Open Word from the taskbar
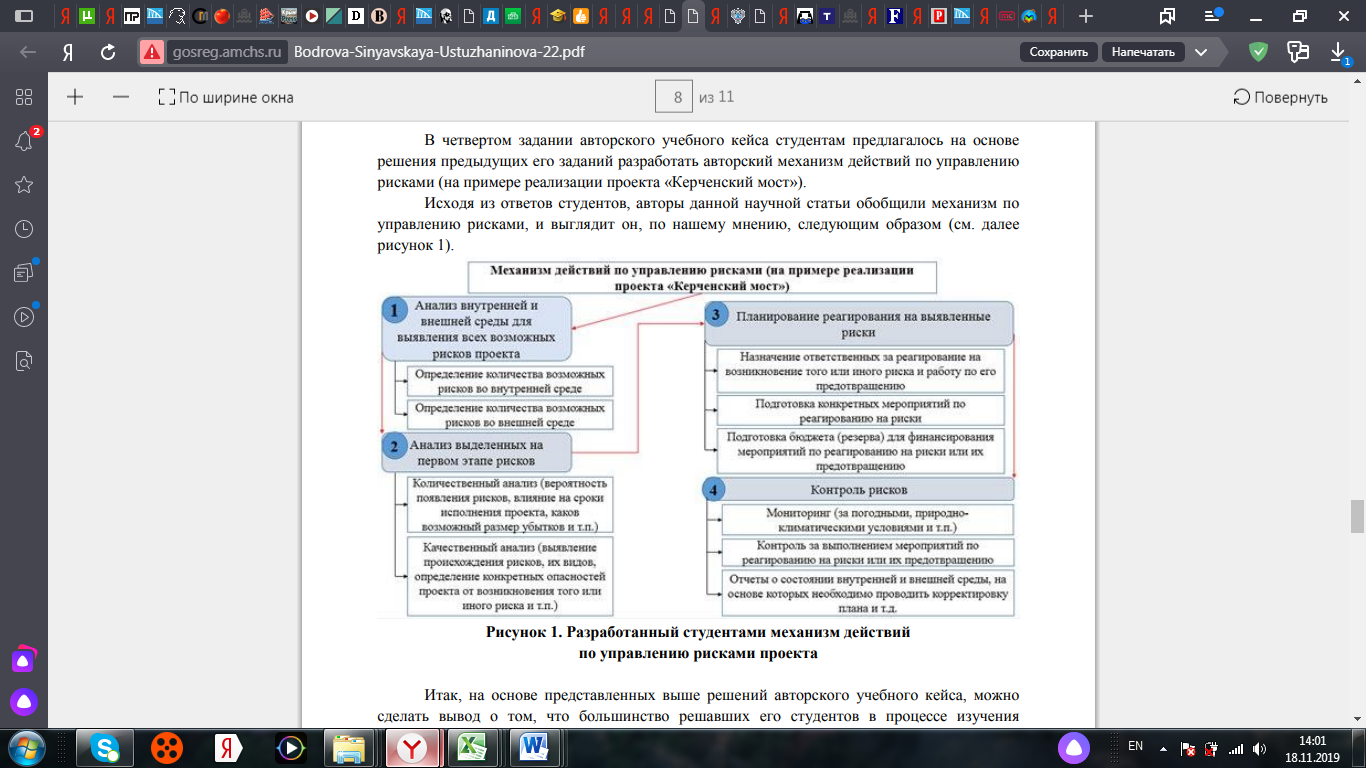The height and width of the screenshot is (768, 1366). tap(533, 747)
